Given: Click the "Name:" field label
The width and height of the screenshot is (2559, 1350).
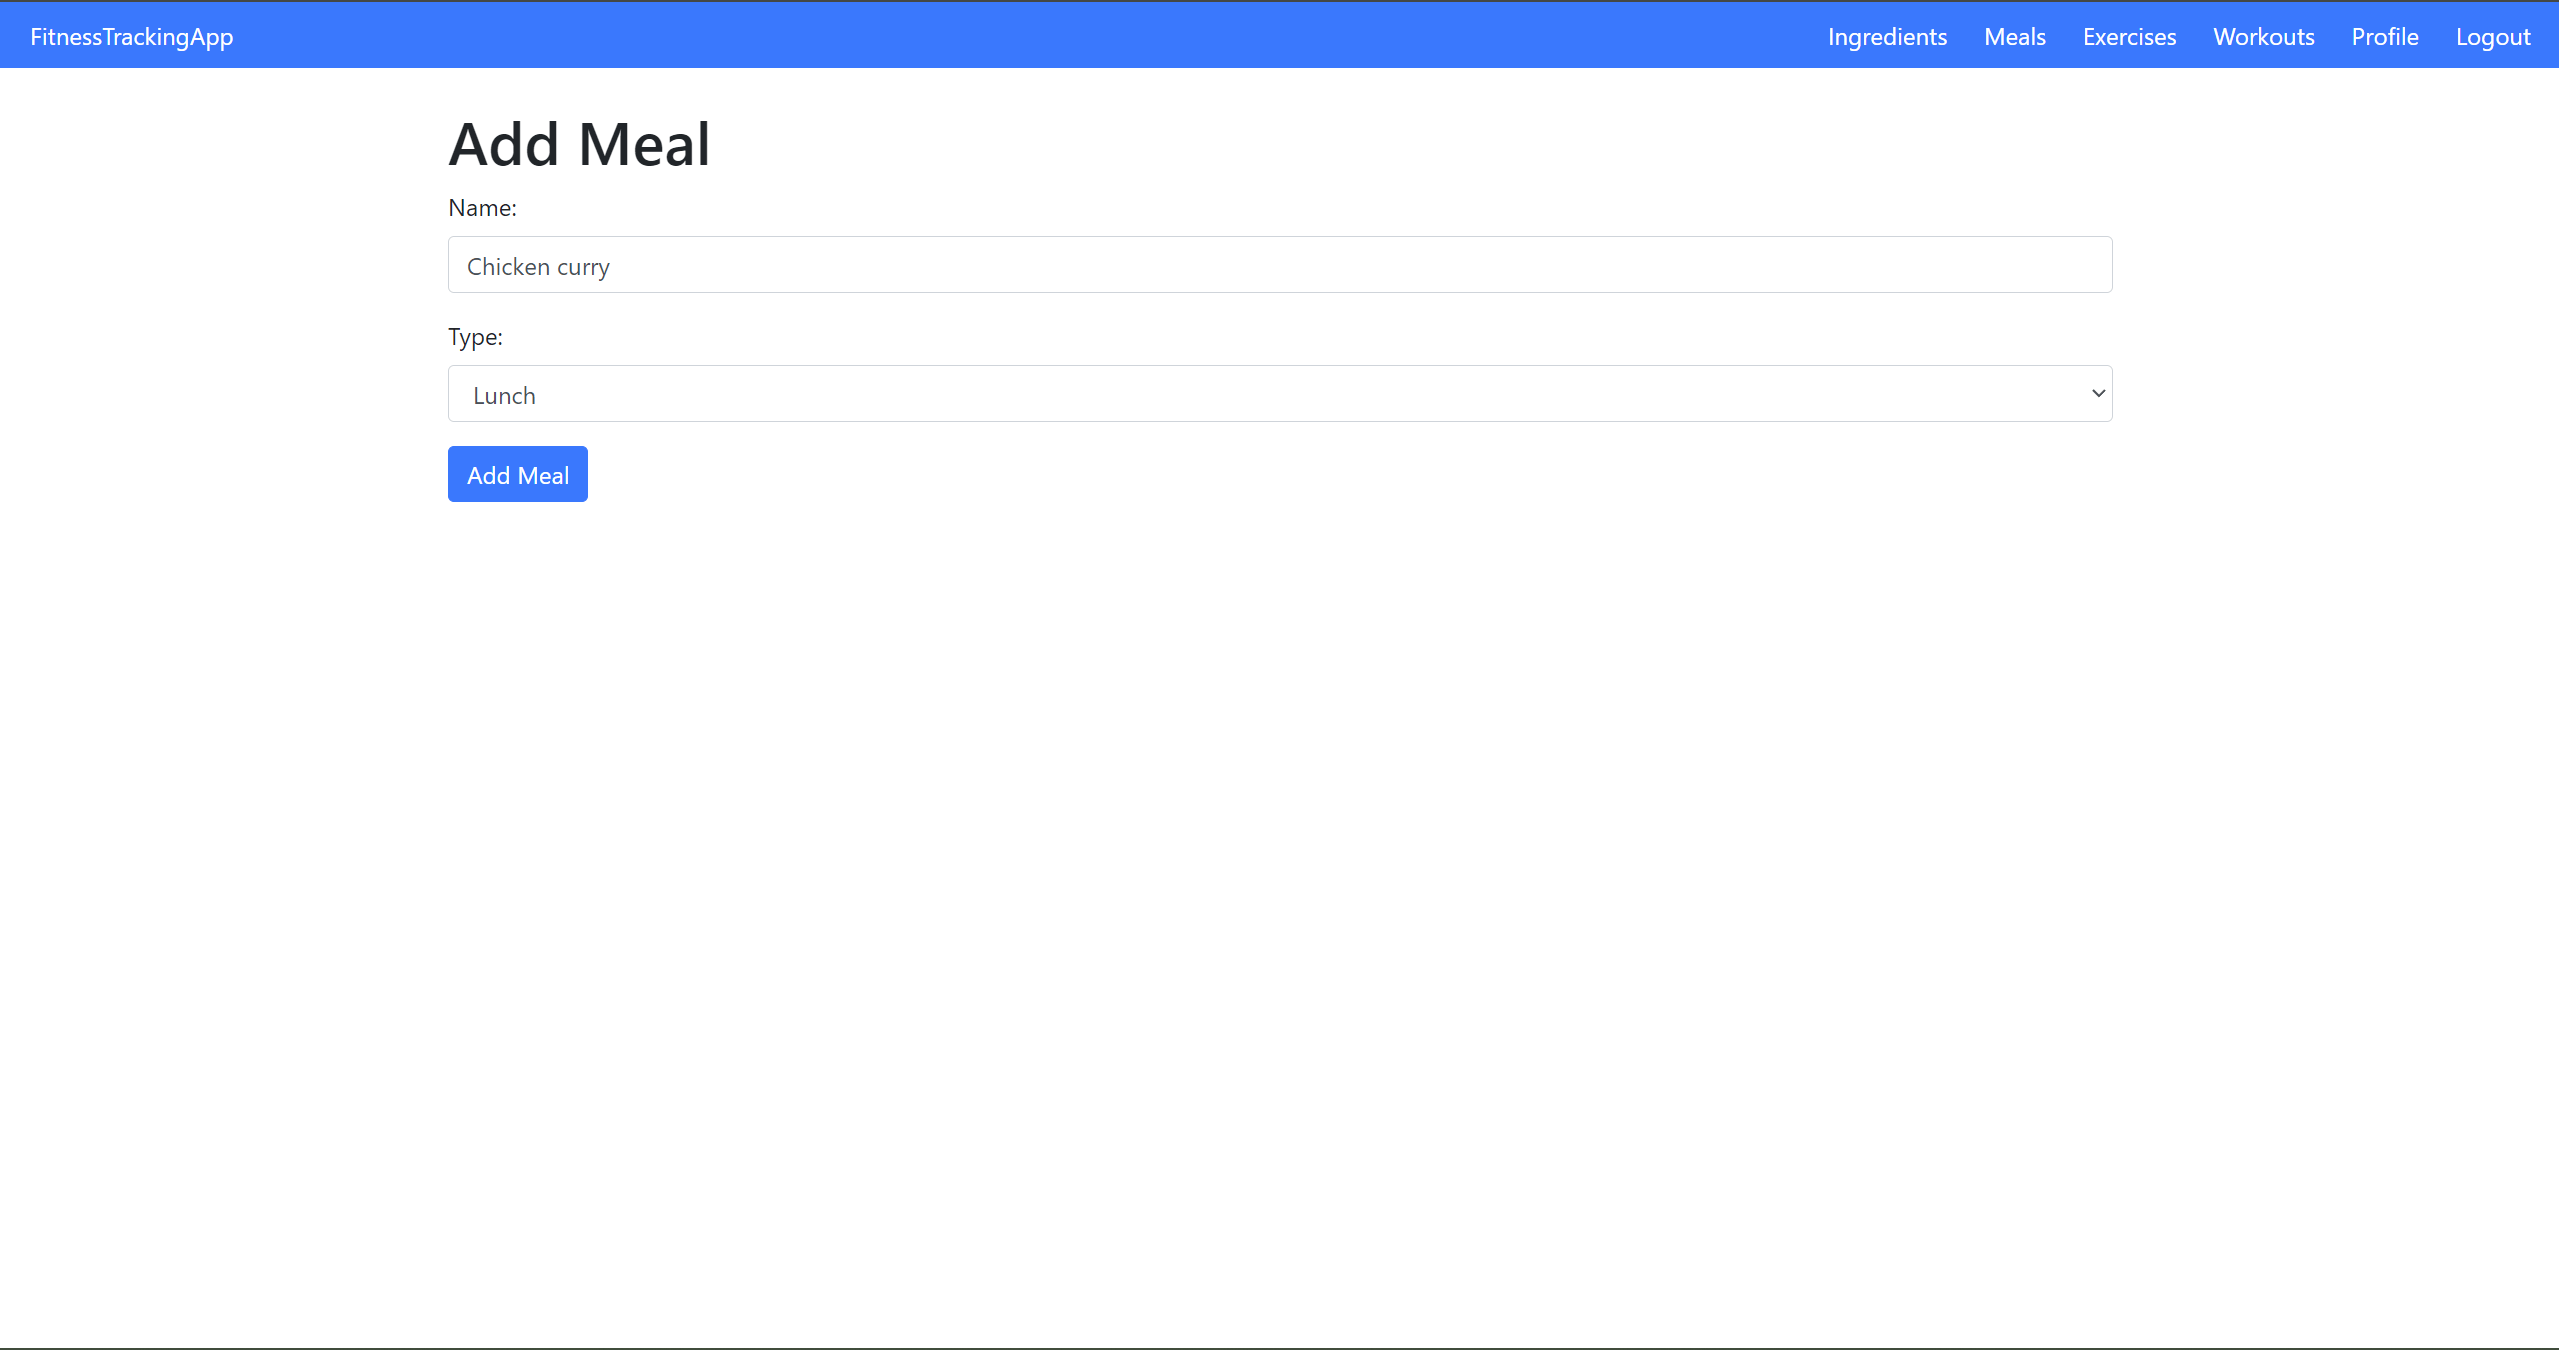Looking at the screenshot, I should coord(482,208).
